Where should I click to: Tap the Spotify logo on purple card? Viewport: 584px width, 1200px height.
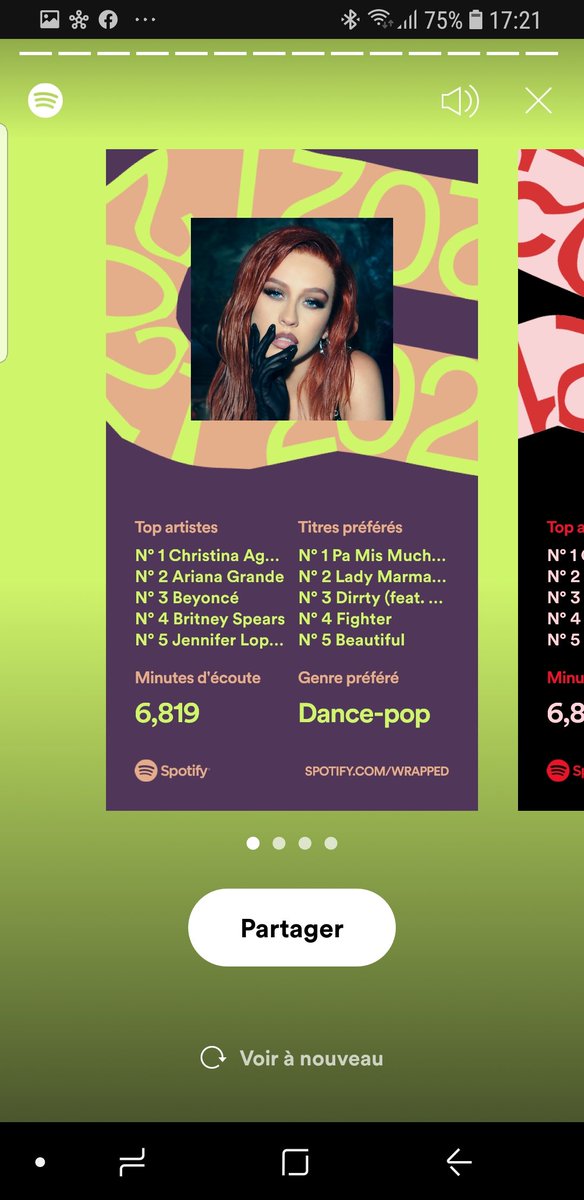click(x=171, y=770)
